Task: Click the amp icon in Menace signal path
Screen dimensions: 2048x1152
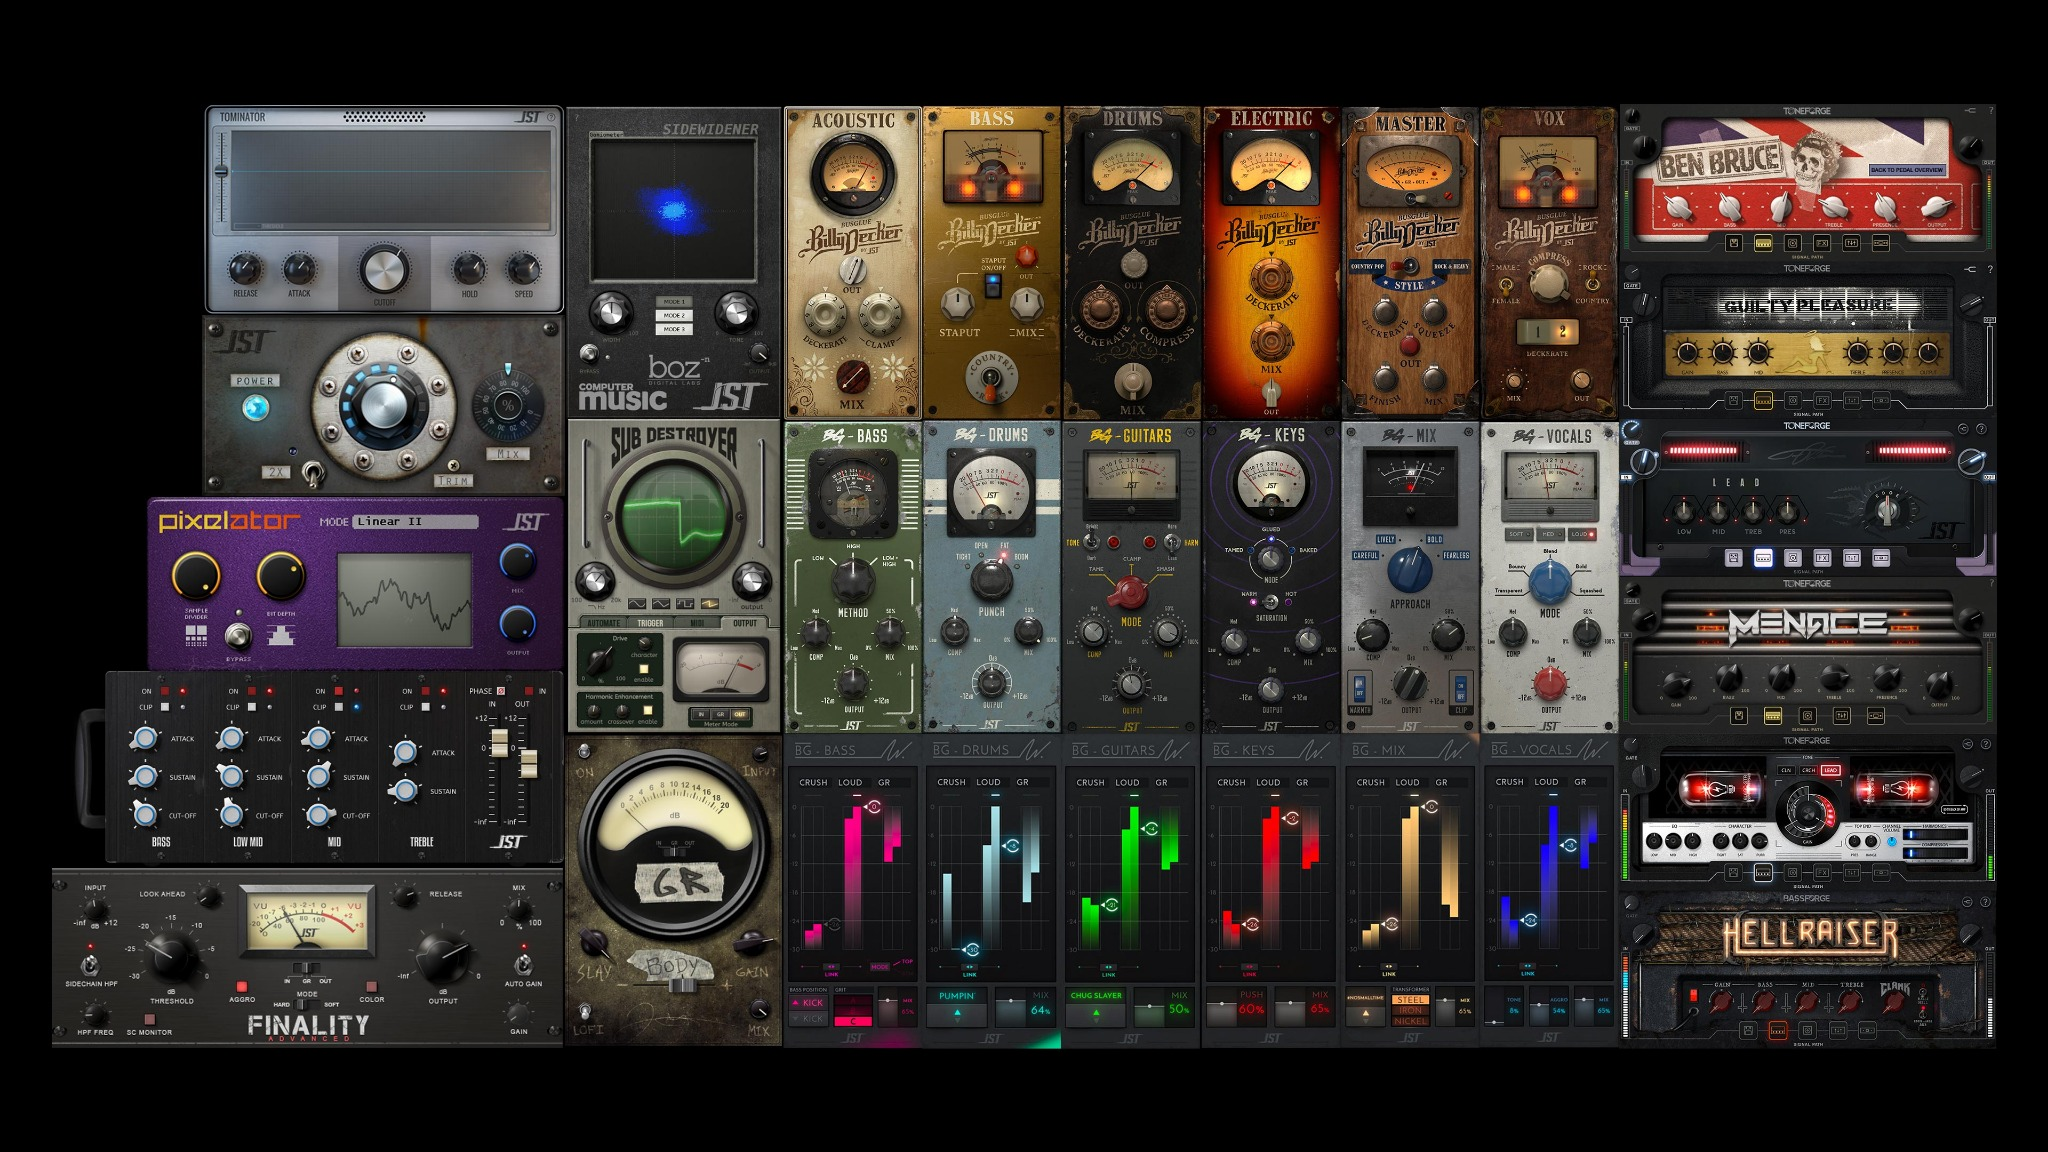Action: [x=1773, y=716]
